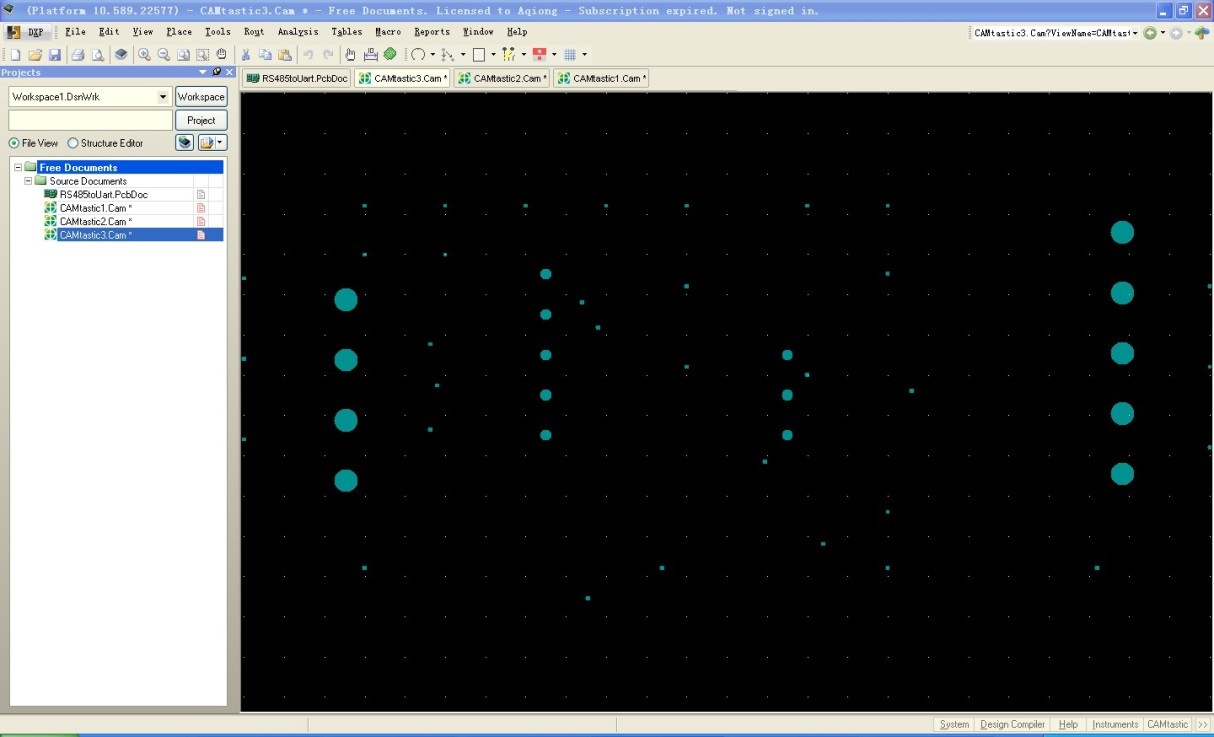This screenshot has width=1214, height=737.
Task: Click the browser back green arrow icon
Action: tap(1151, 33)
